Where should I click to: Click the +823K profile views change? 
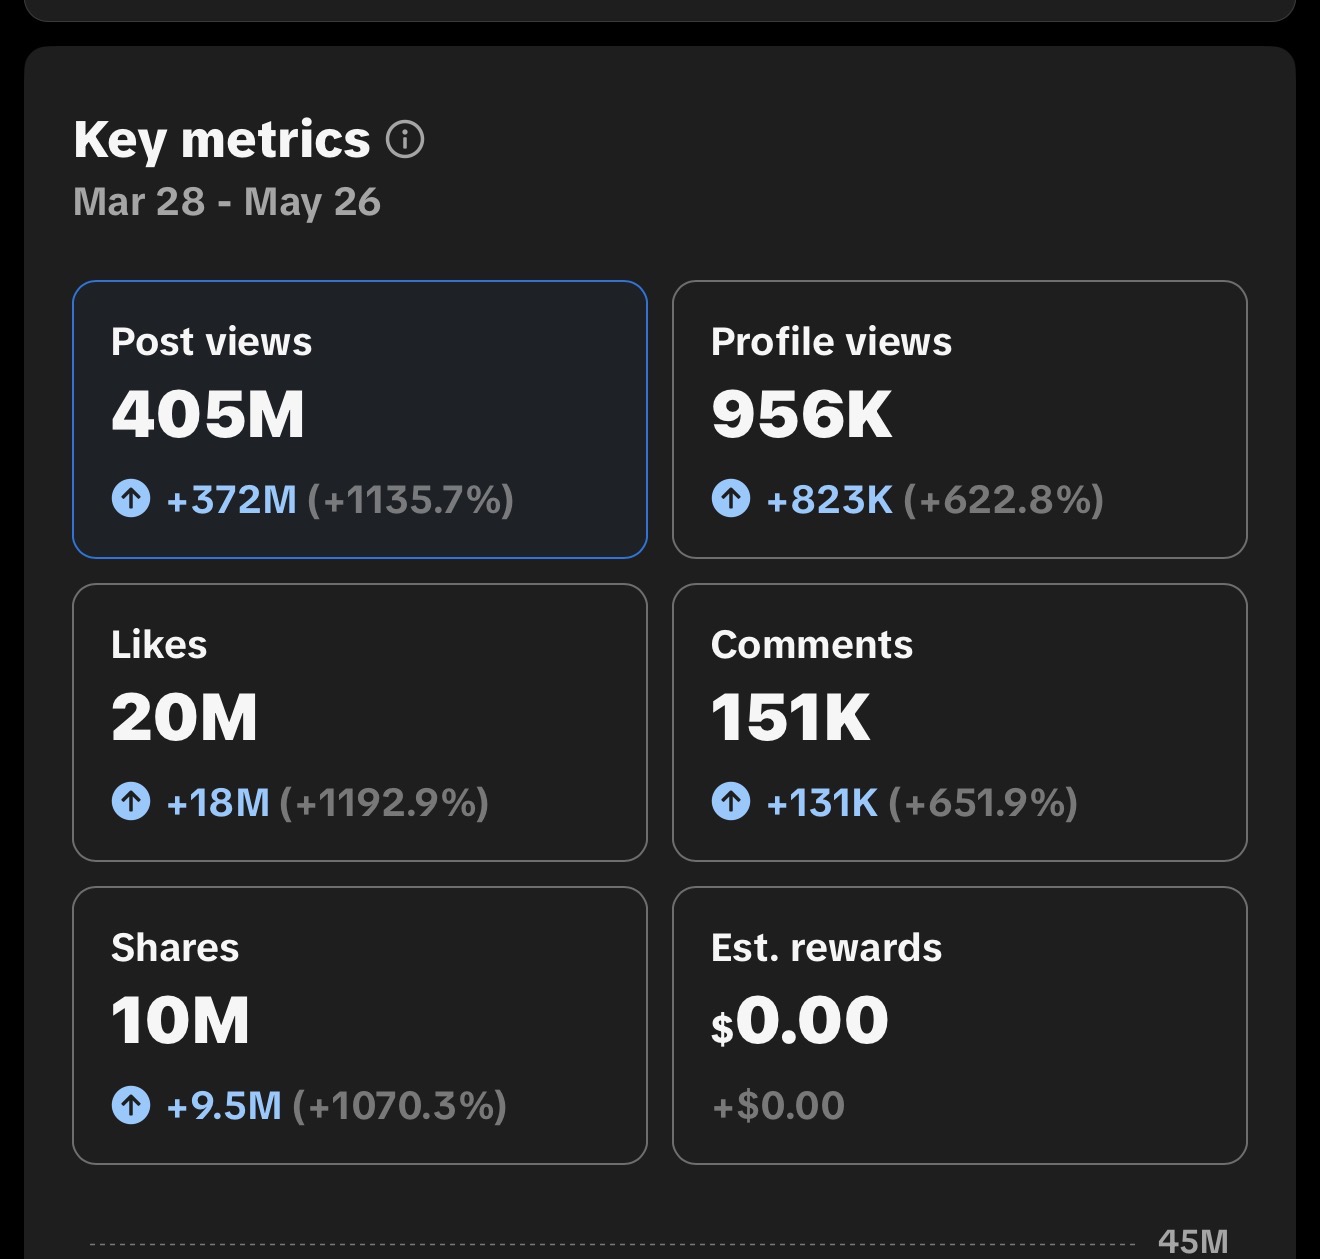829,499
